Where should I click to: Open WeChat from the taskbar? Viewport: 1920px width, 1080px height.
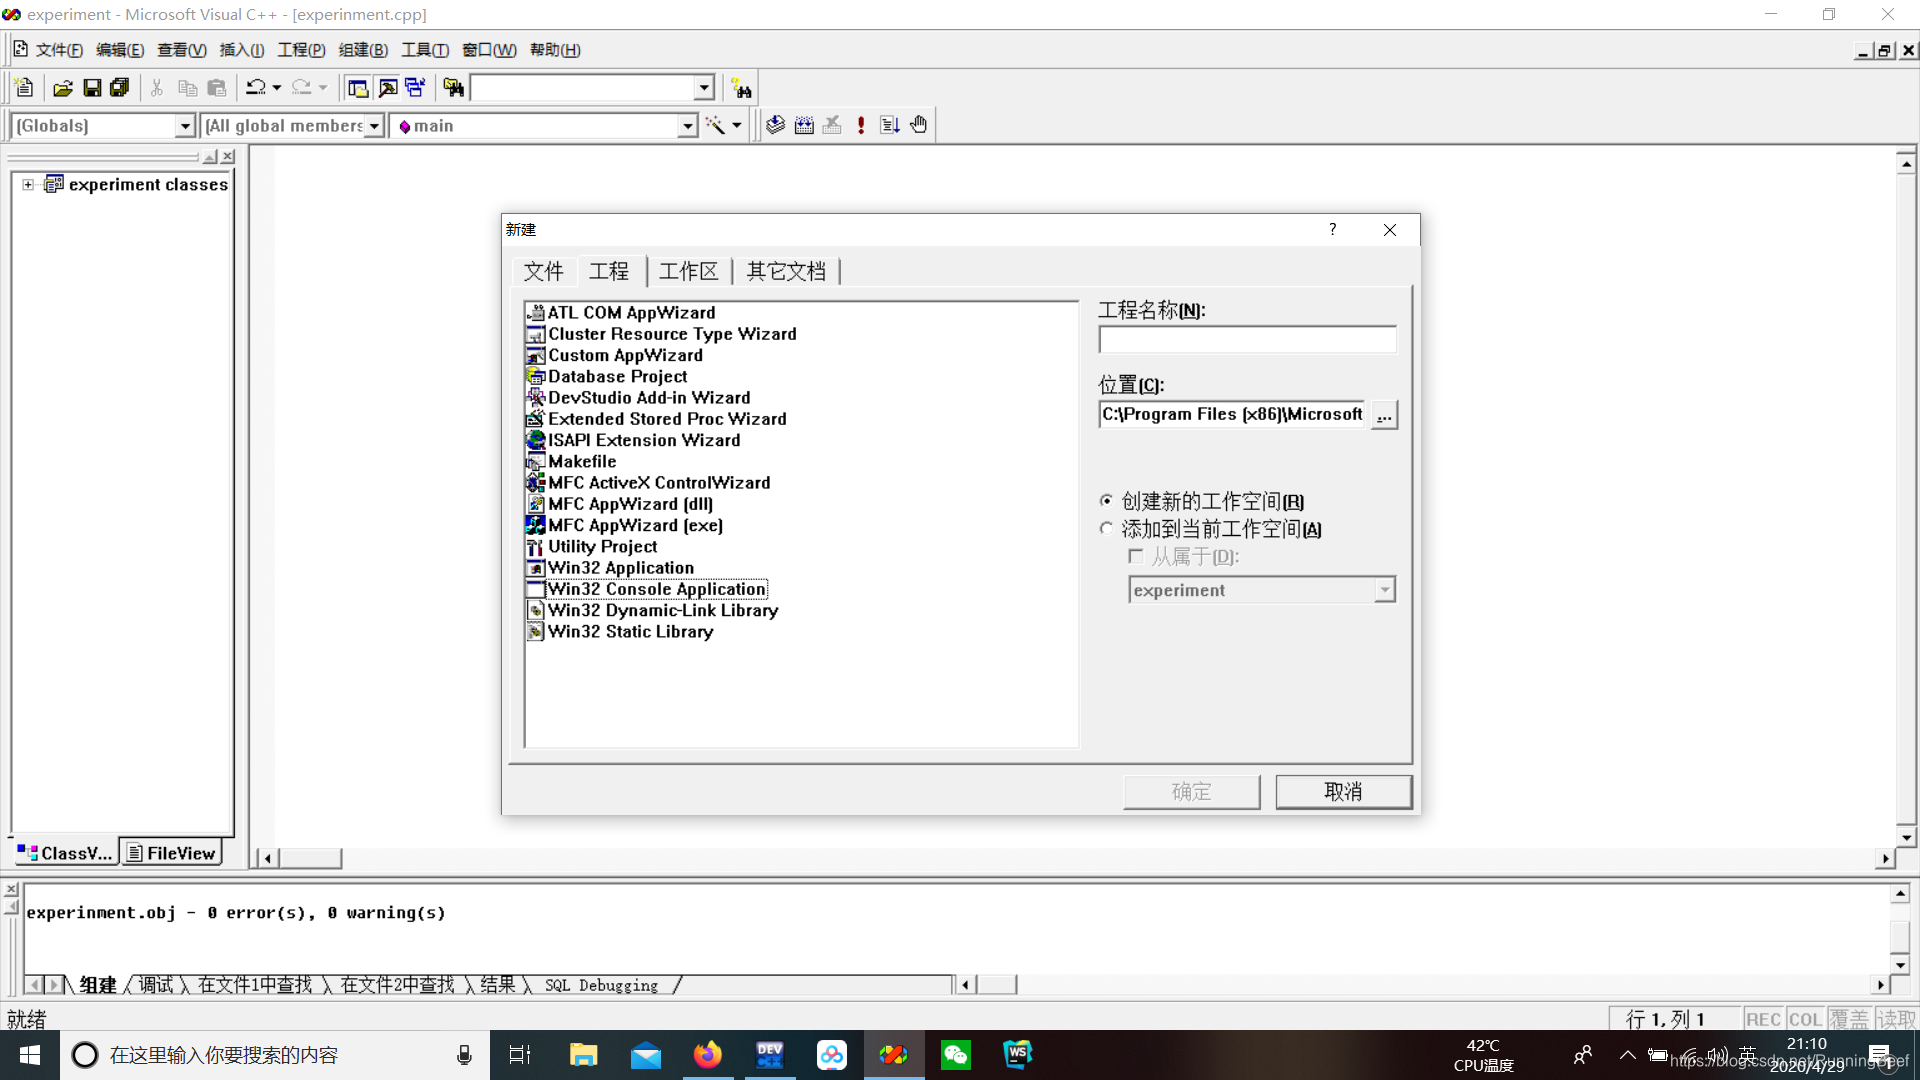point(956,1055)
